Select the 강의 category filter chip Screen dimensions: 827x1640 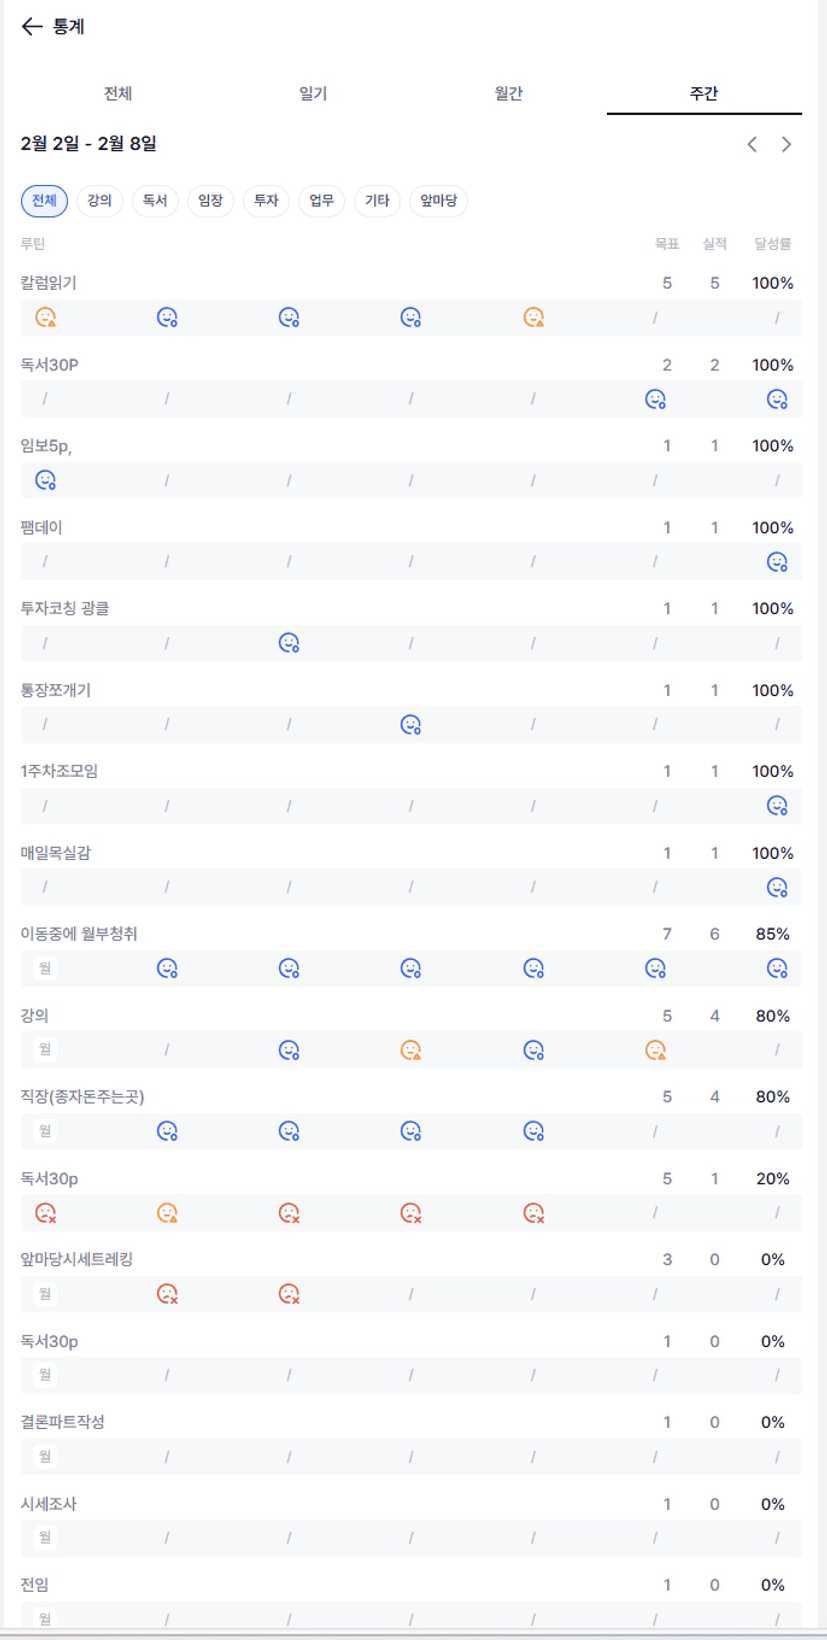99,201
